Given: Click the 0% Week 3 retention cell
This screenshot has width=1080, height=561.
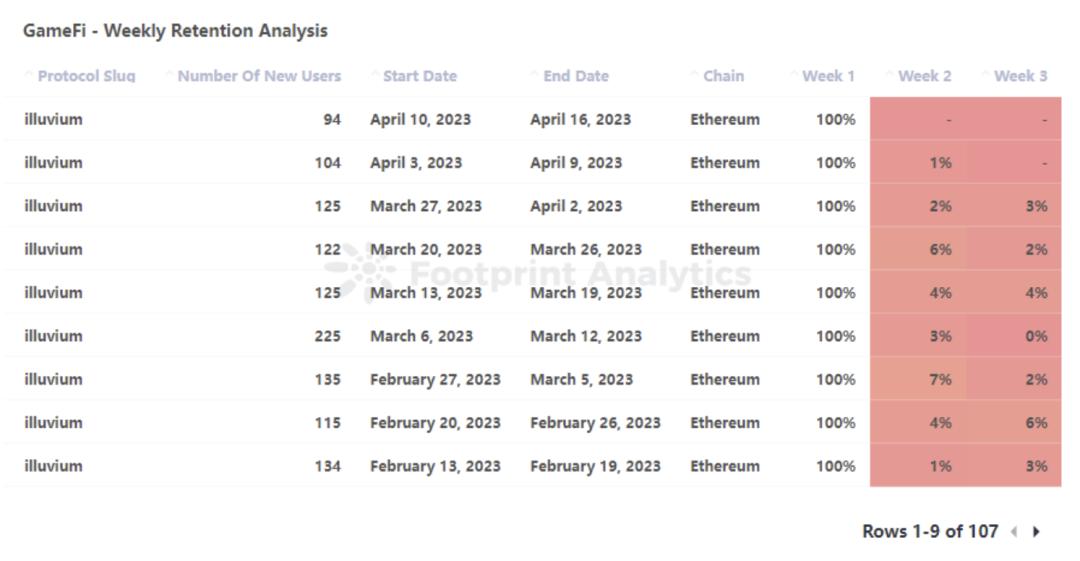Looking at the screenshot, I should (x=1036, y=336).
